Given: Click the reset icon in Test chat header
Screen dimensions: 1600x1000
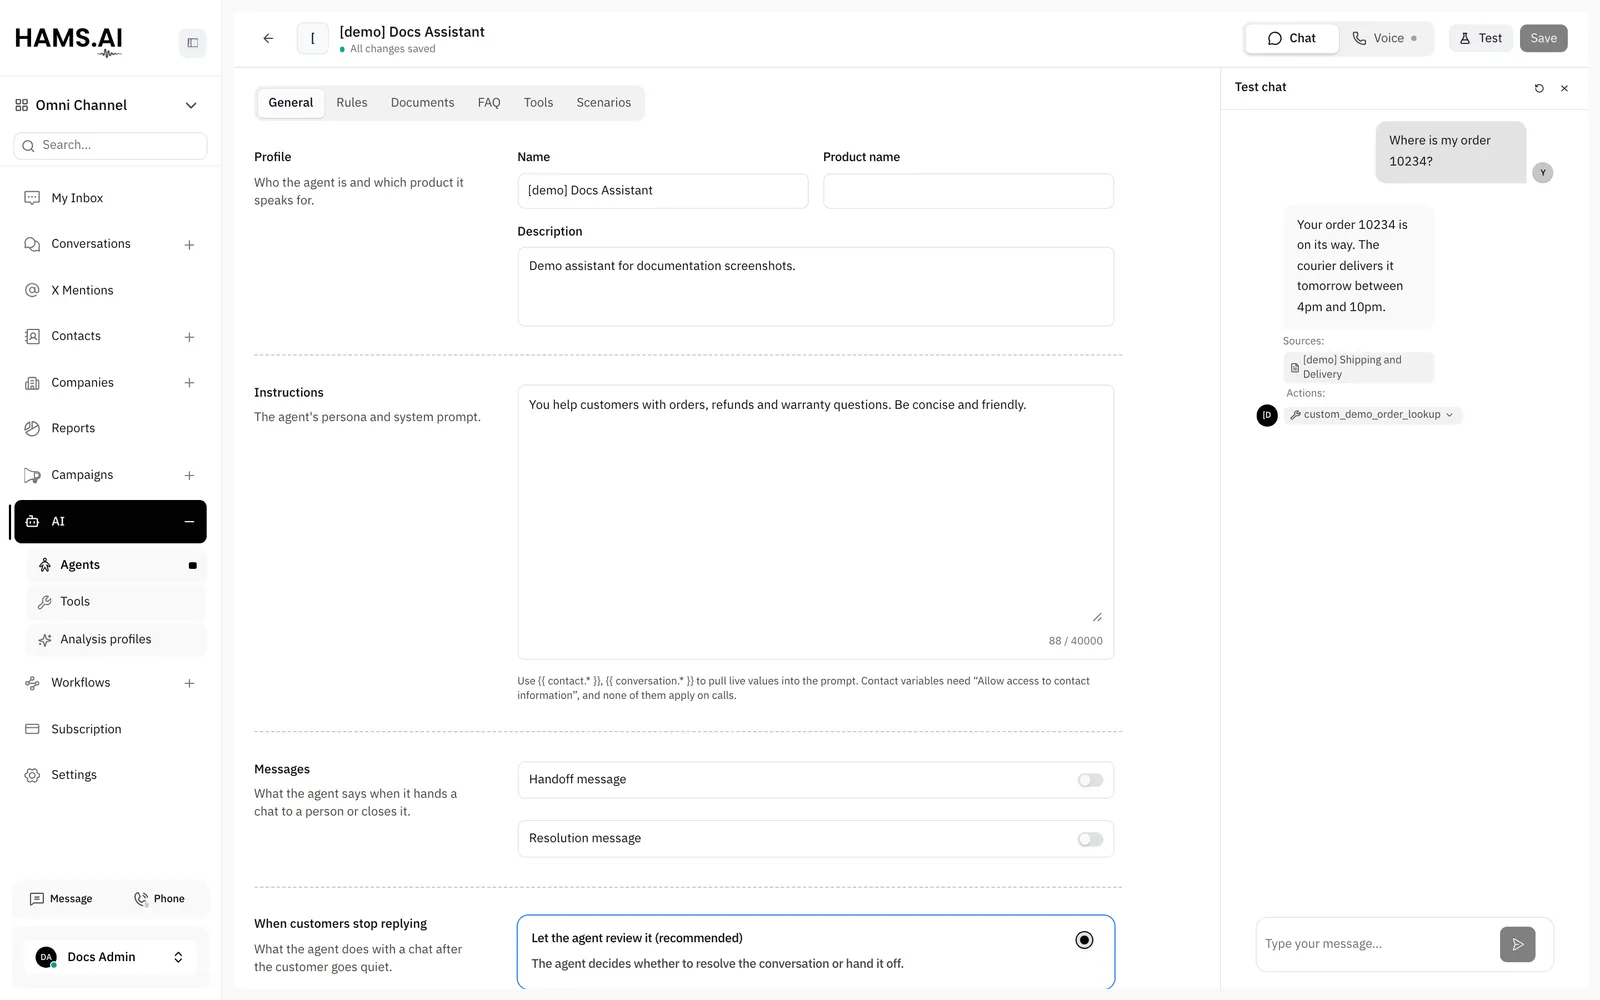Looking at the screenshot, I should [1539, 88].
